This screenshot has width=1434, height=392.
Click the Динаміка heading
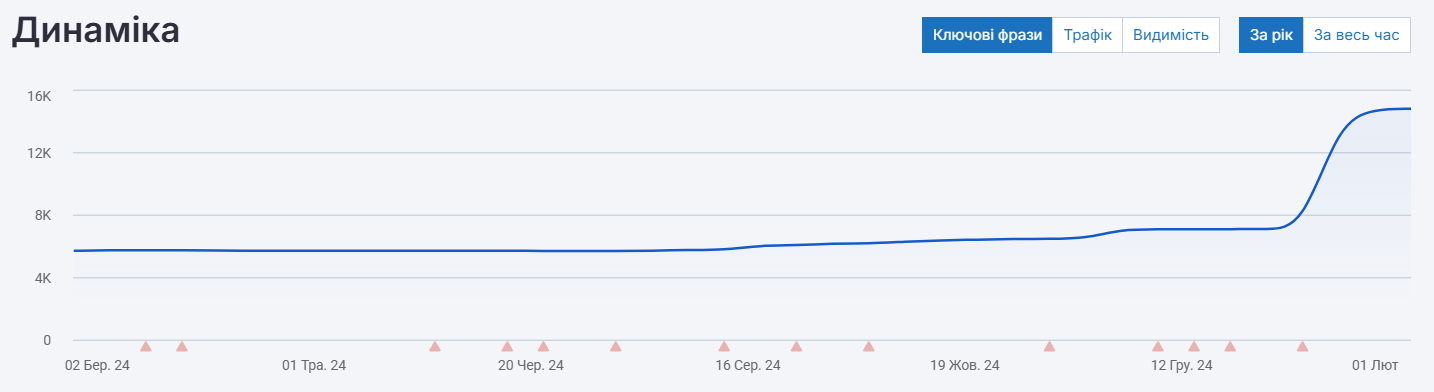tap(96, 31)
